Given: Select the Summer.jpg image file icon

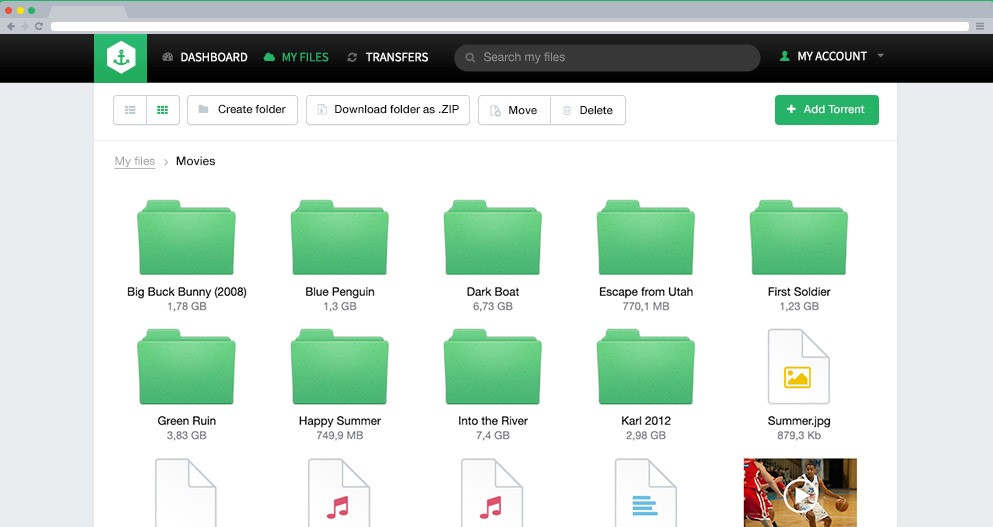Looking at the screenshot, I should tap(798, 367).
